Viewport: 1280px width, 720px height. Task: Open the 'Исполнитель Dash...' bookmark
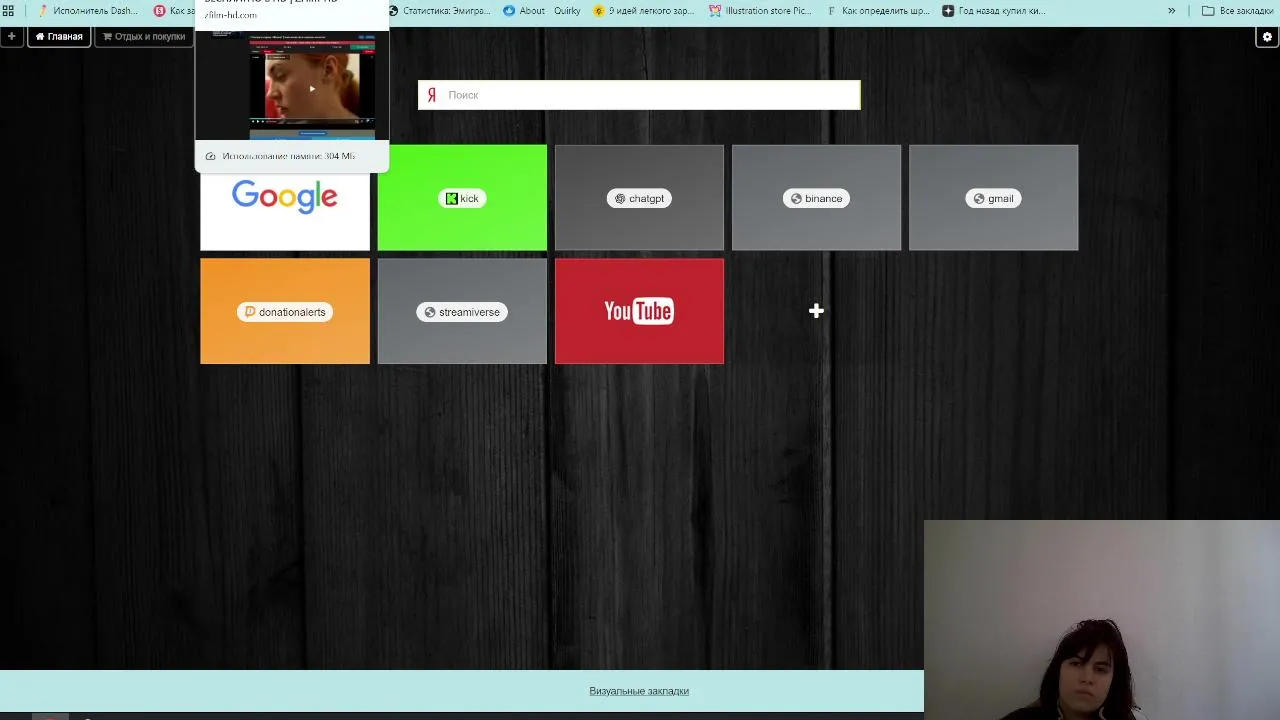87,11
